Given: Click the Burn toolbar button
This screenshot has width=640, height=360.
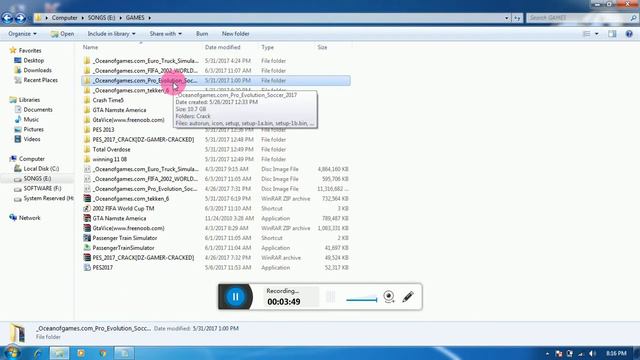Looking at the screenshot, I should pos(202,34).
